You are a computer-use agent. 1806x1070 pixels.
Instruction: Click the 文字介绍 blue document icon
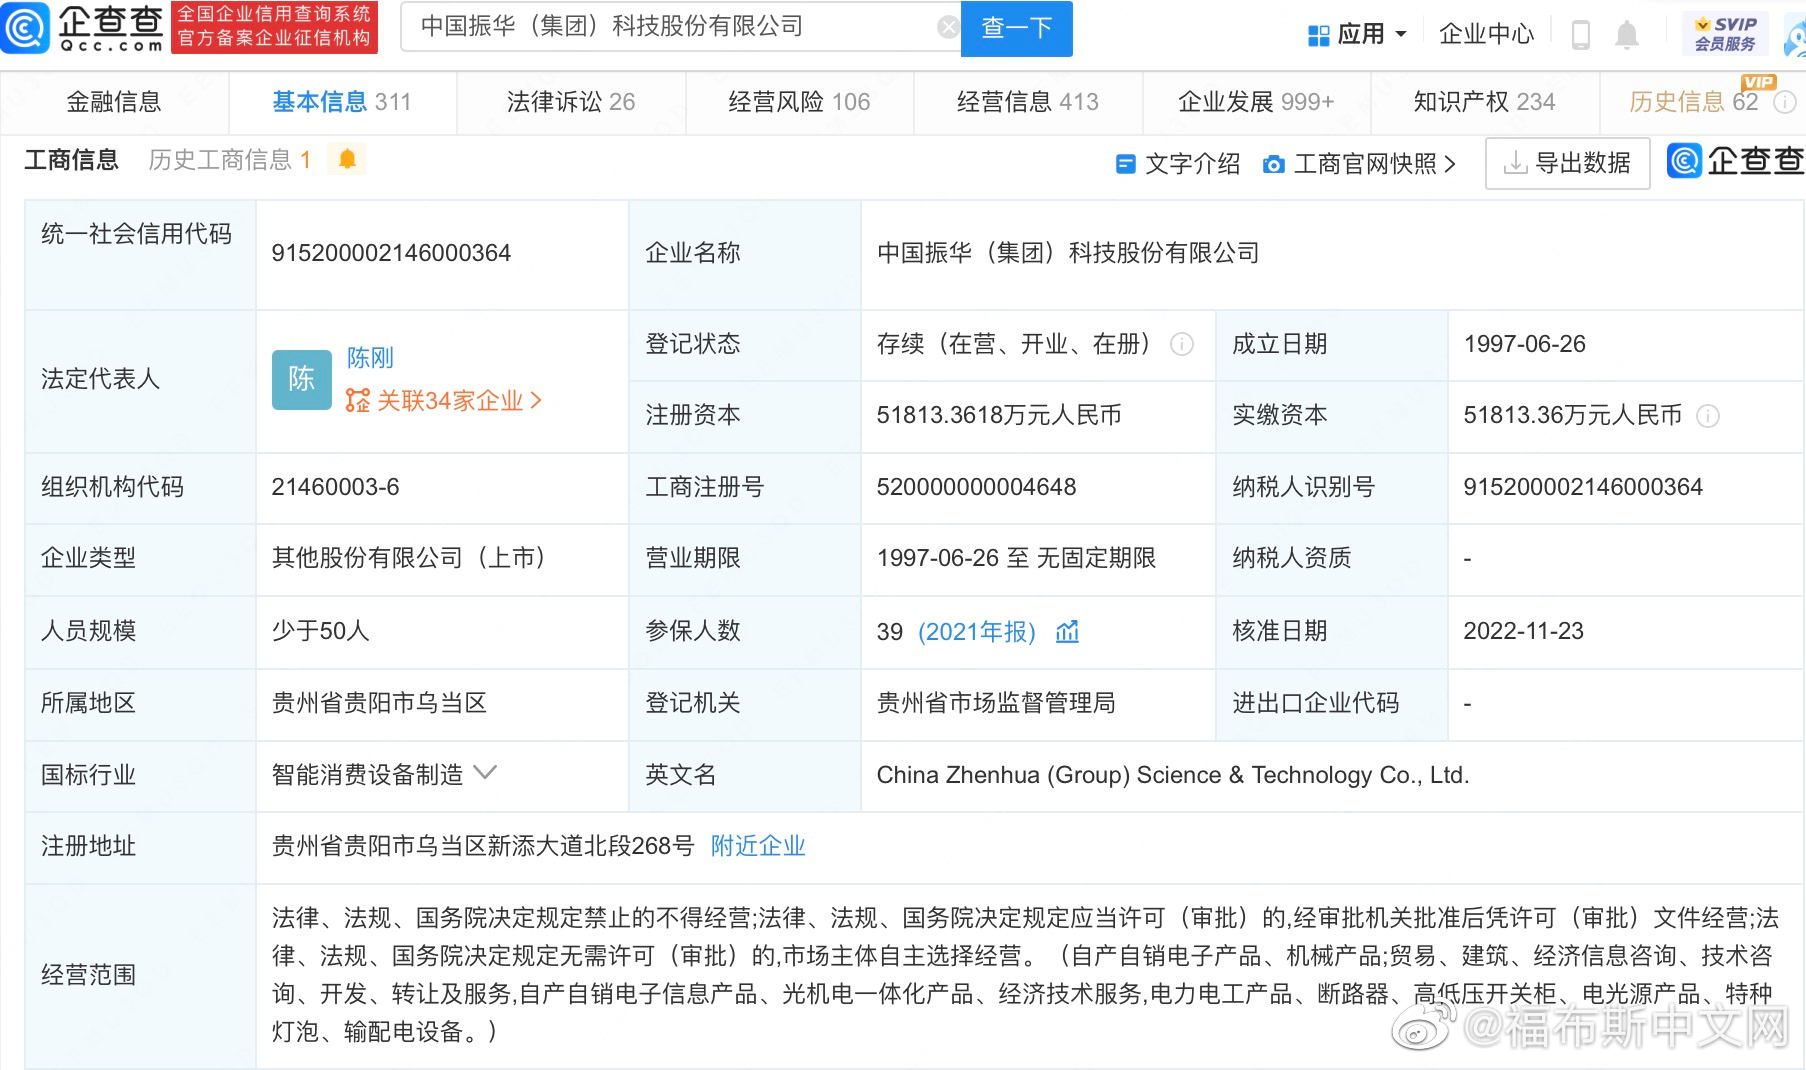tap(1126, 164)
